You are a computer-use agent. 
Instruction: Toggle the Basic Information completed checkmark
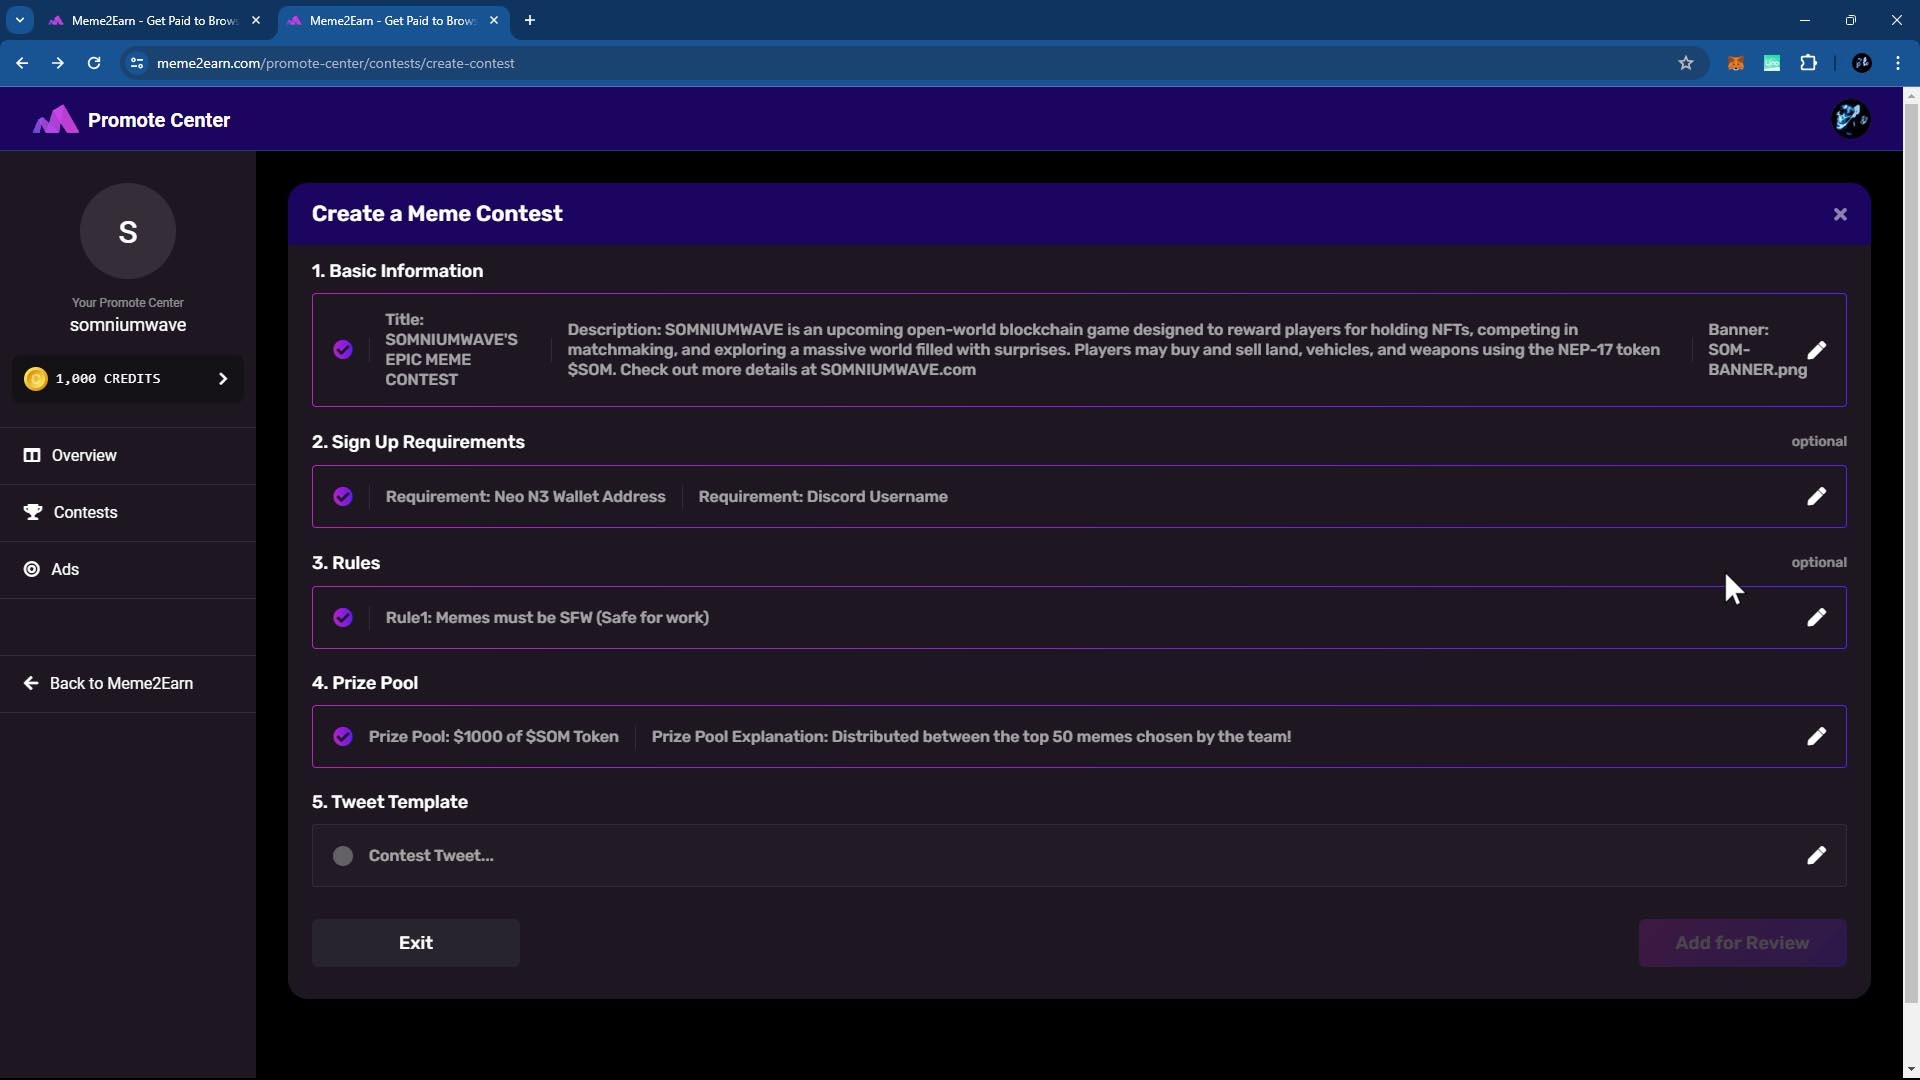(x=343, y=350)
